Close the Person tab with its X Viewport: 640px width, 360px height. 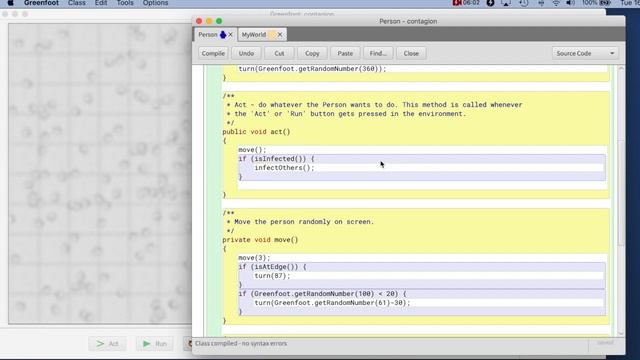click(x=231, y=35)
